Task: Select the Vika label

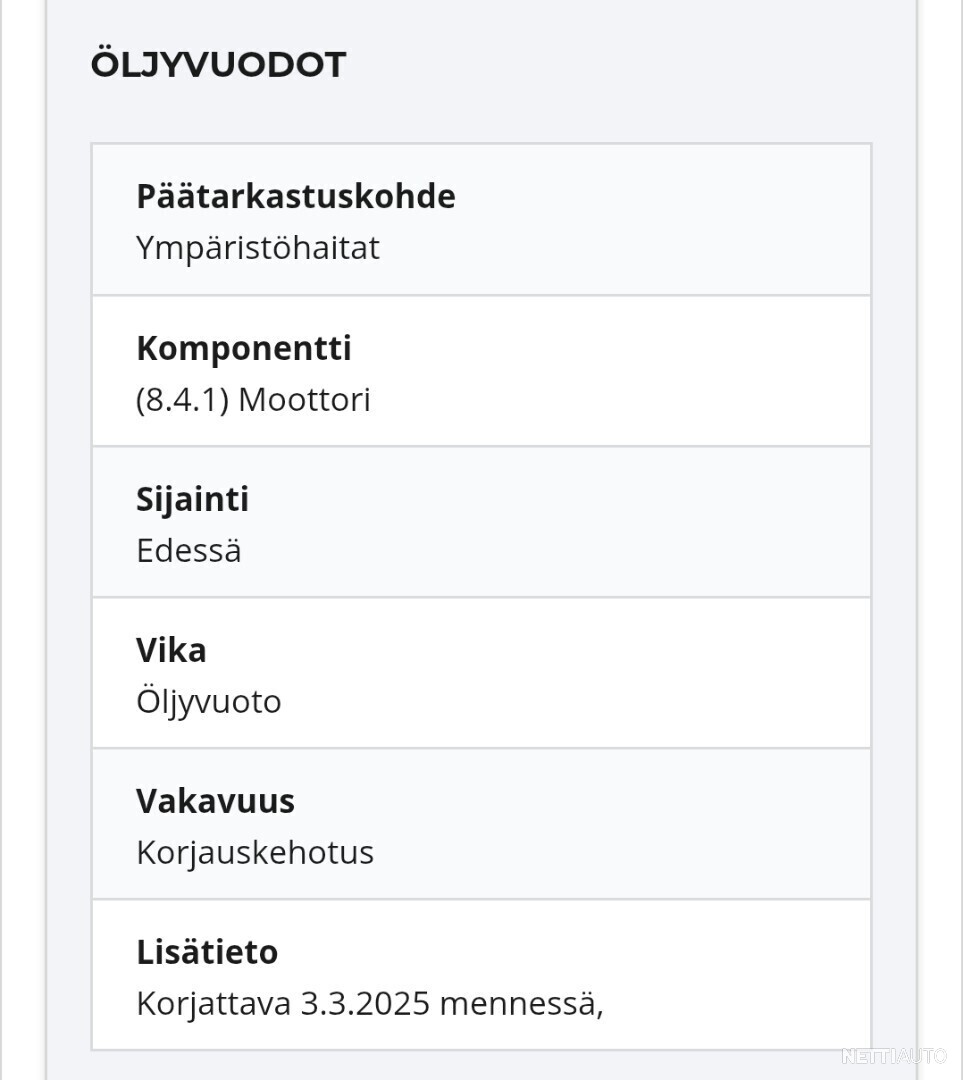Action: point(171,650)
